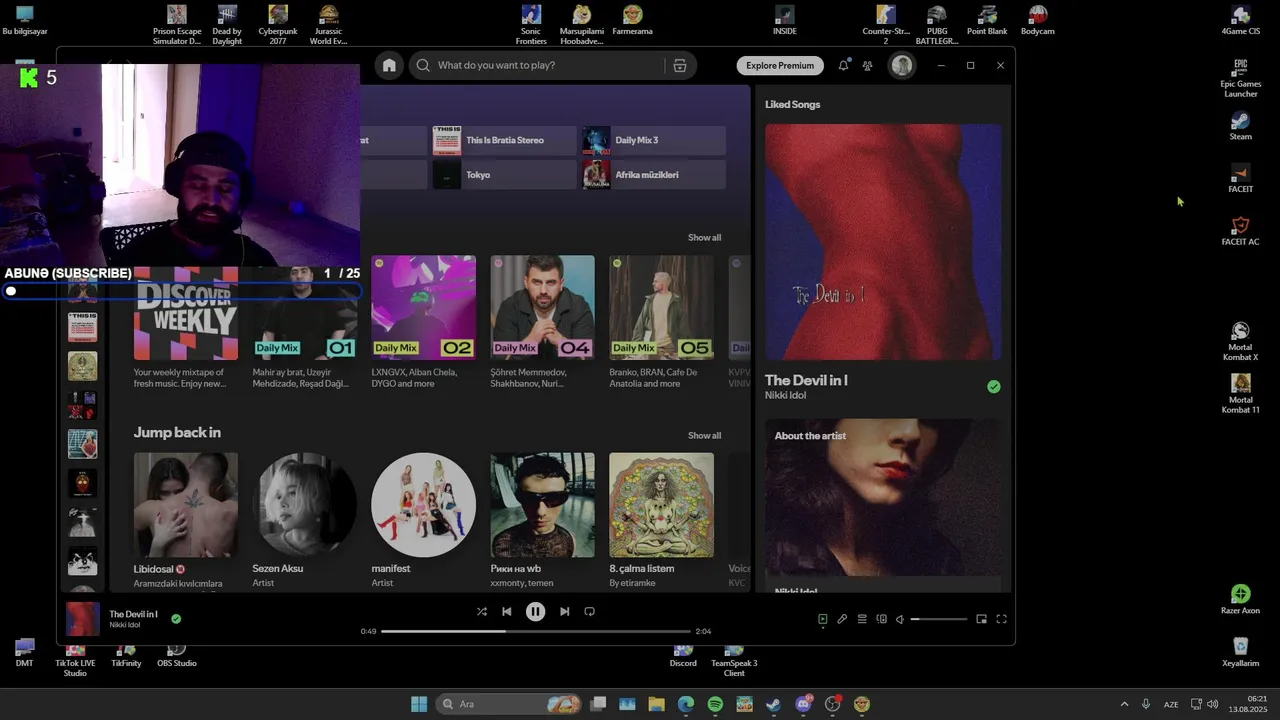The width and height of the screenshot is (1280, 720).
Task: Open the Windows Start menu
Action: 419,704
